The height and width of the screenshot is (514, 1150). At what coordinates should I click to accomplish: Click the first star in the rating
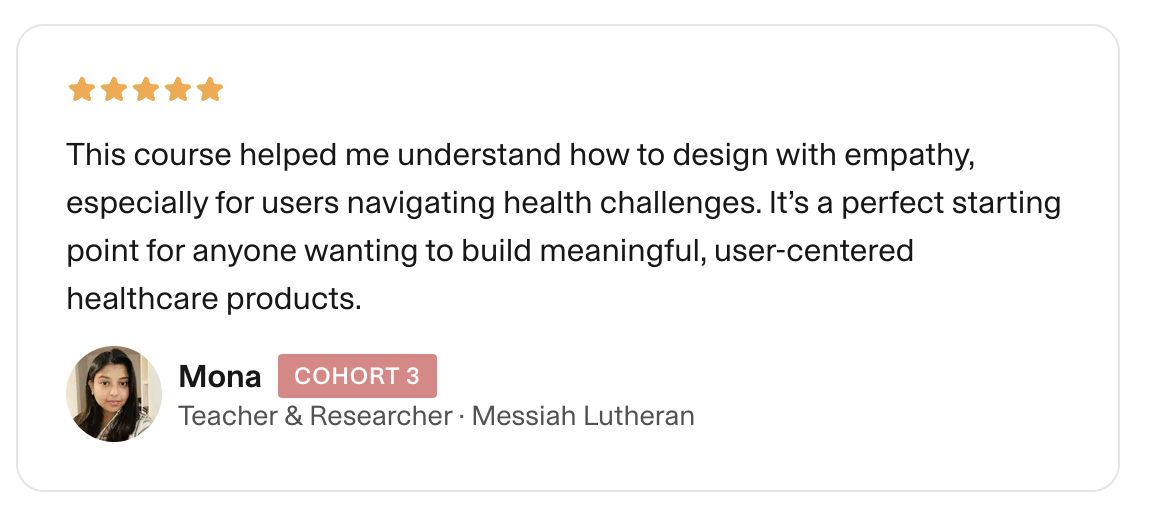81,91
